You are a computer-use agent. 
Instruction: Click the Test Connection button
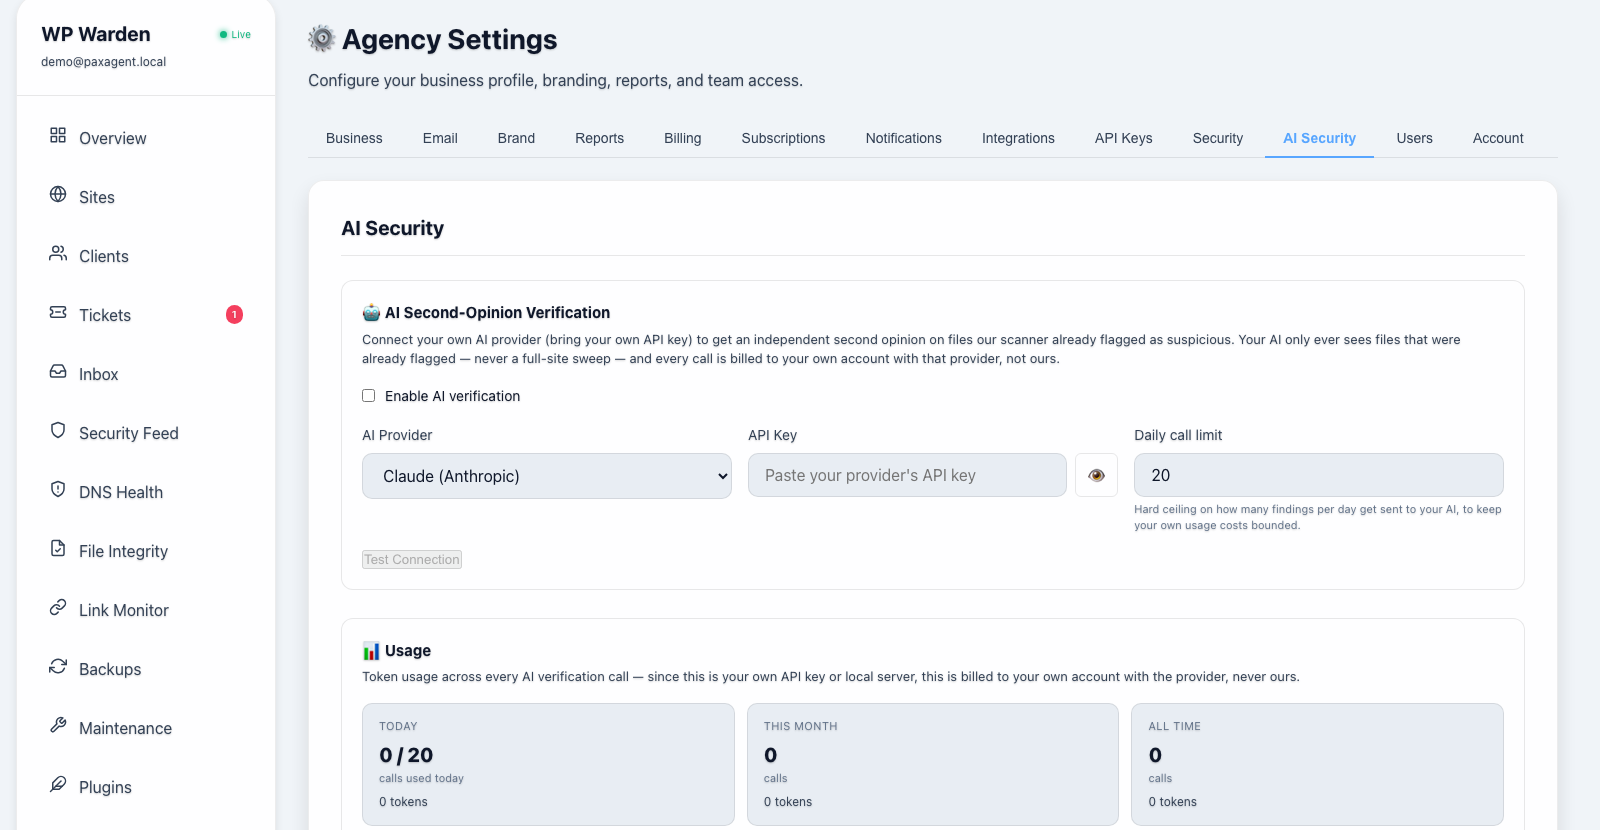[x=412, y=560]
